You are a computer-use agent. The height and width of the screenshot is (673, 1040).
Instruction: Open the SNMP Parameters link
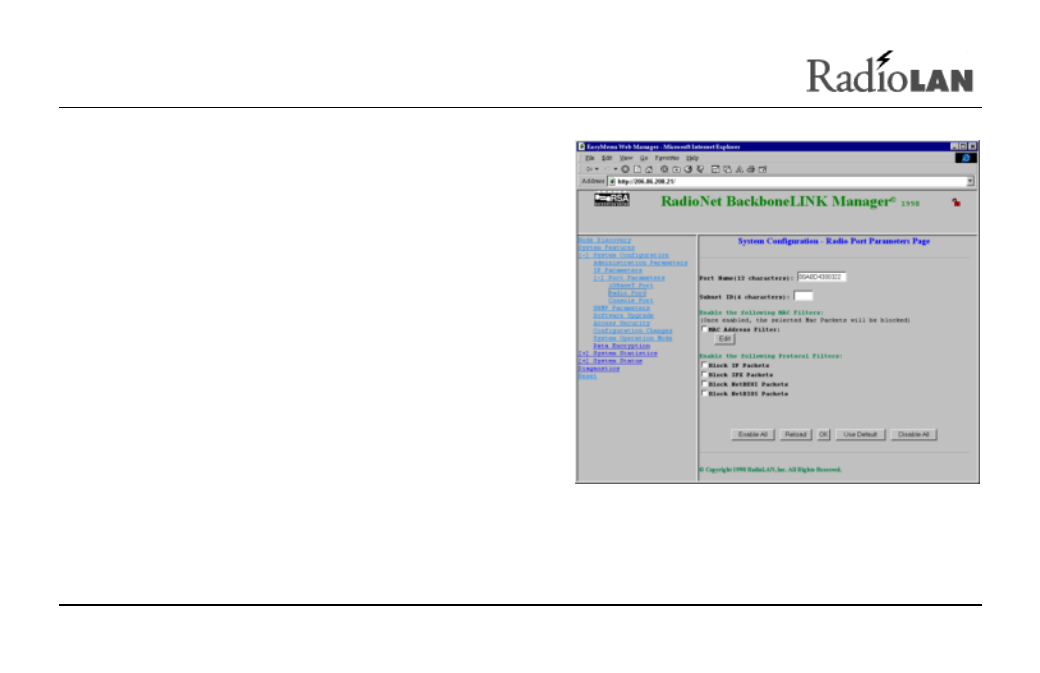click(x=621, y=308)
